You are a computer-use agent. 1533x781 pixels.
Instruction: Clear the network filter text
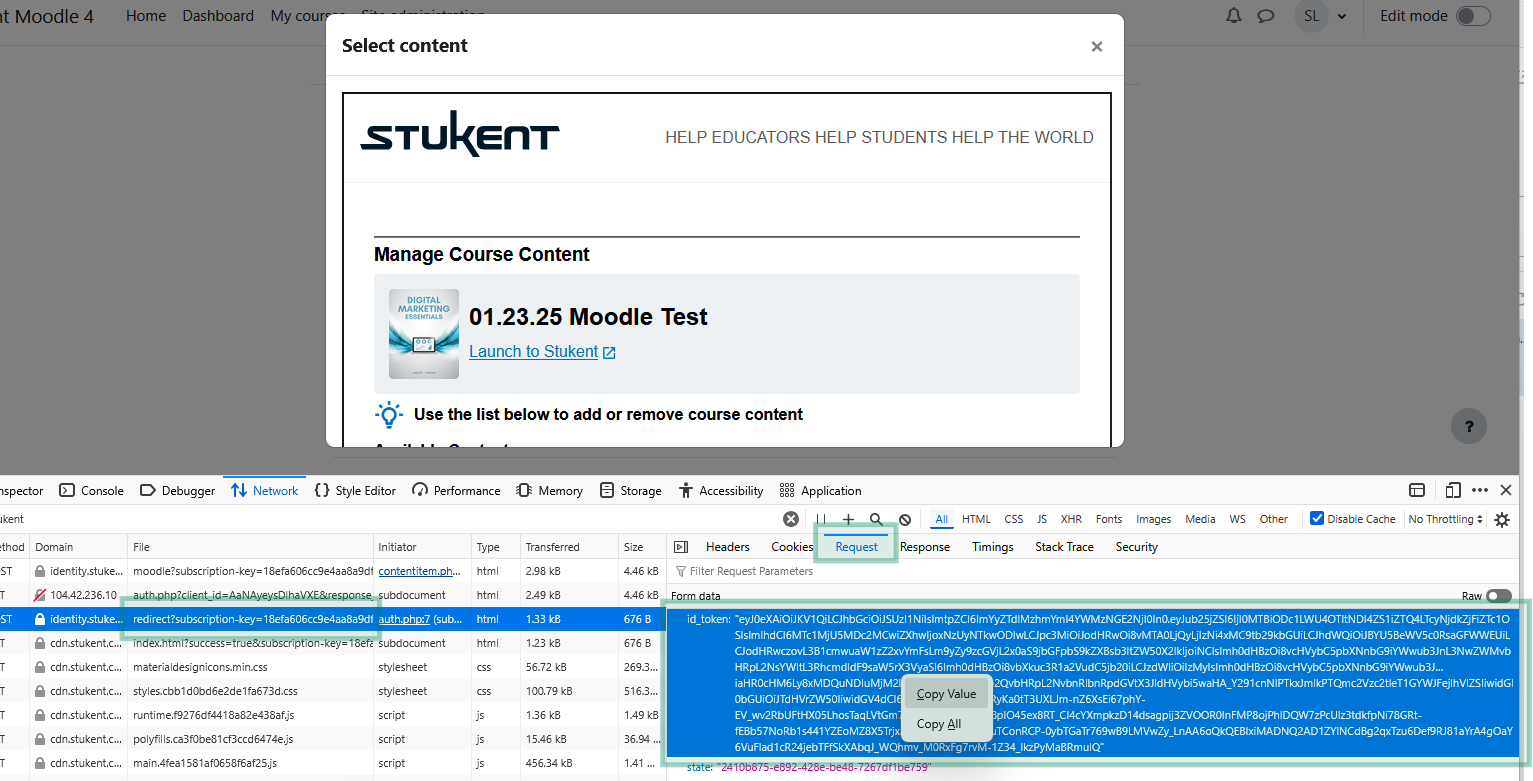[x=790, y=519]
